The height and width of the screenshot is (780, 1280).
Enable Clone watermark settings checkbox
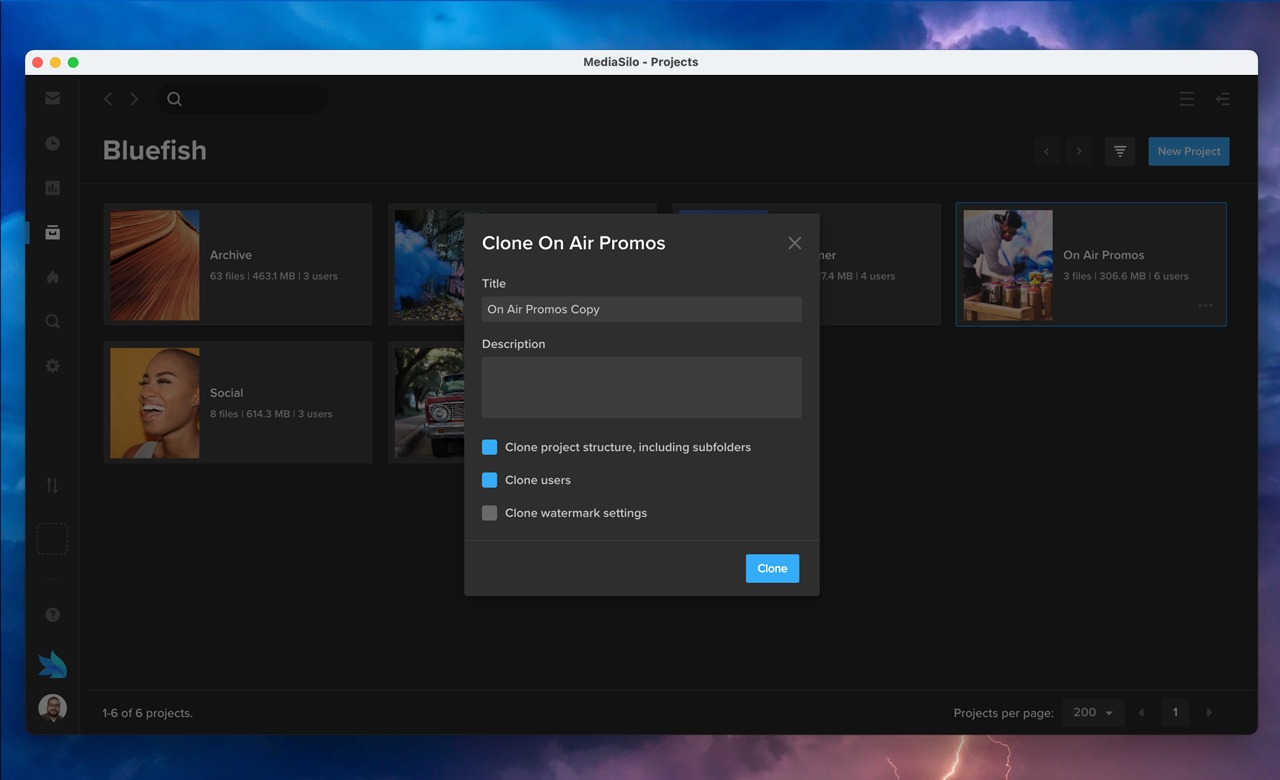pos(489,513)
